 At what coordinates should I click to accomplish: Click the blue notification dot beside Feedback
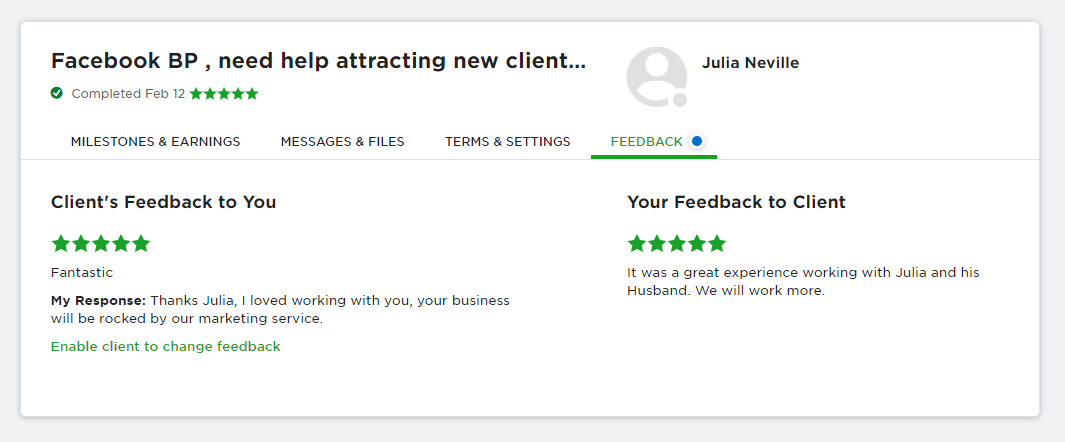click(697, 141)
